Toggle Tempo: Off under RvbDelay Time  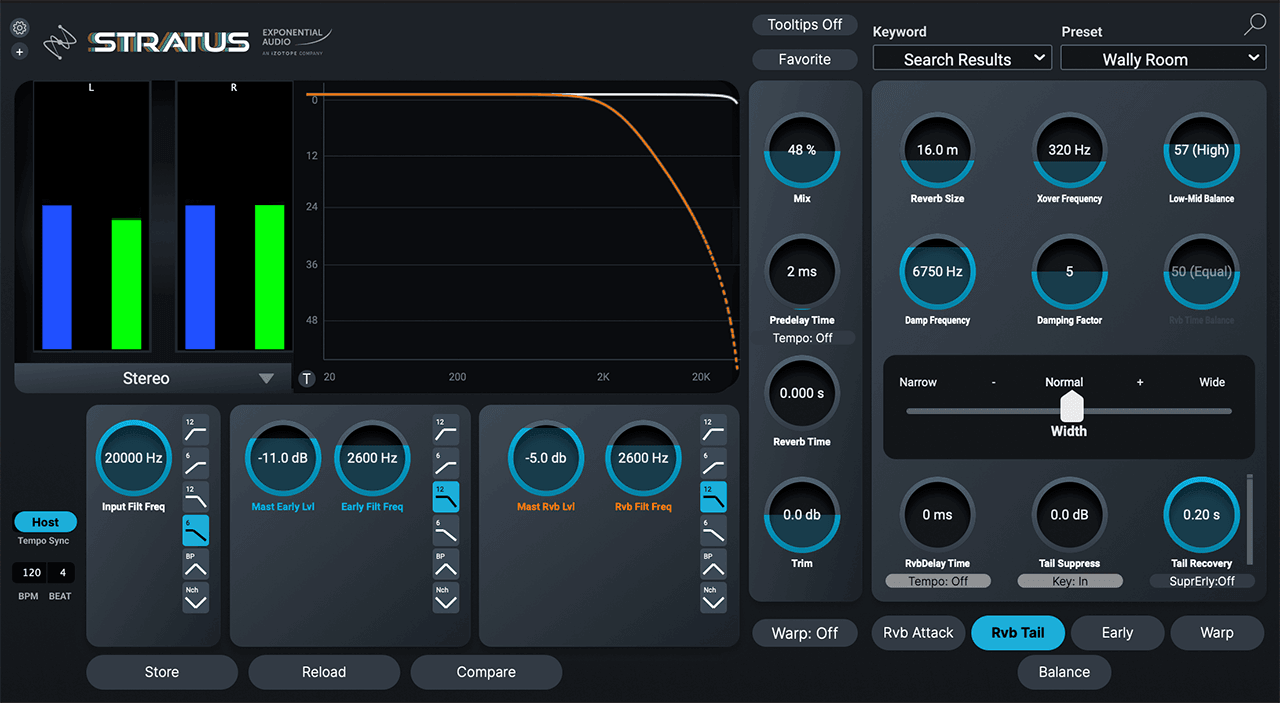[x=938, y=581]
